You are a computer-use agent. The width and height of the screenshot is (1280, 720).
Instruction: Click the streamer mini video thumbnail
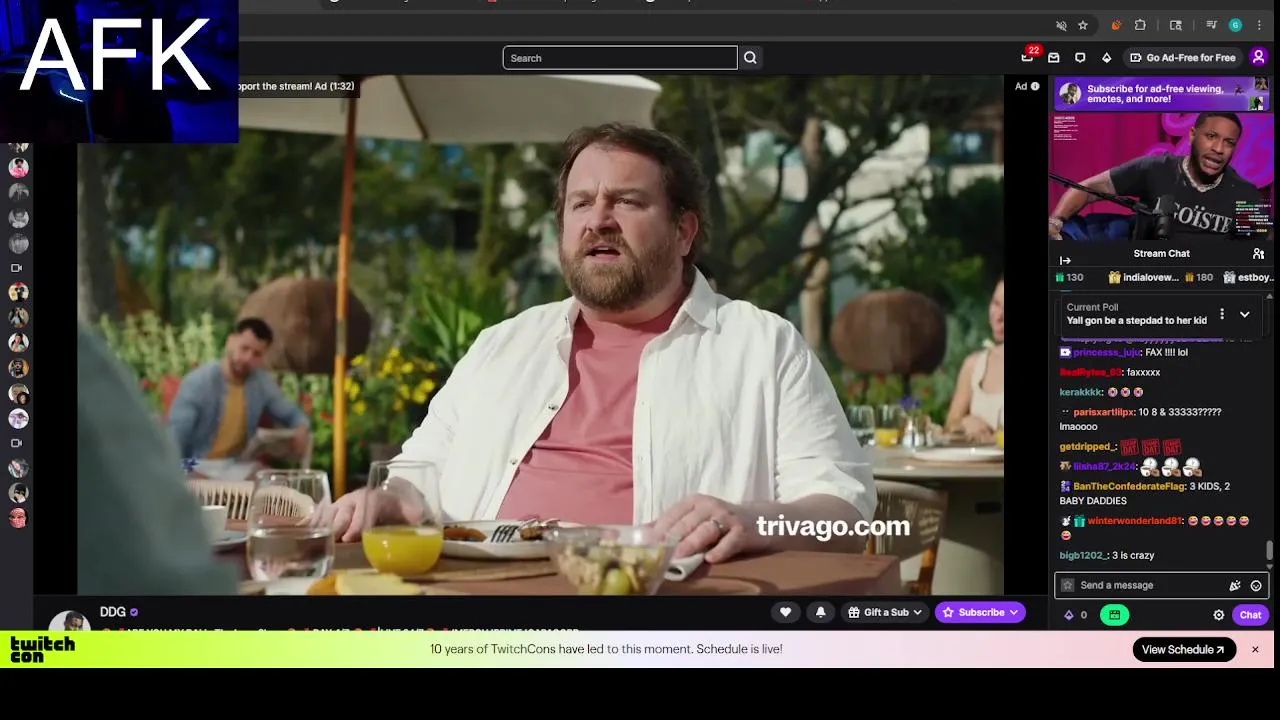(x=1161, y=175)
